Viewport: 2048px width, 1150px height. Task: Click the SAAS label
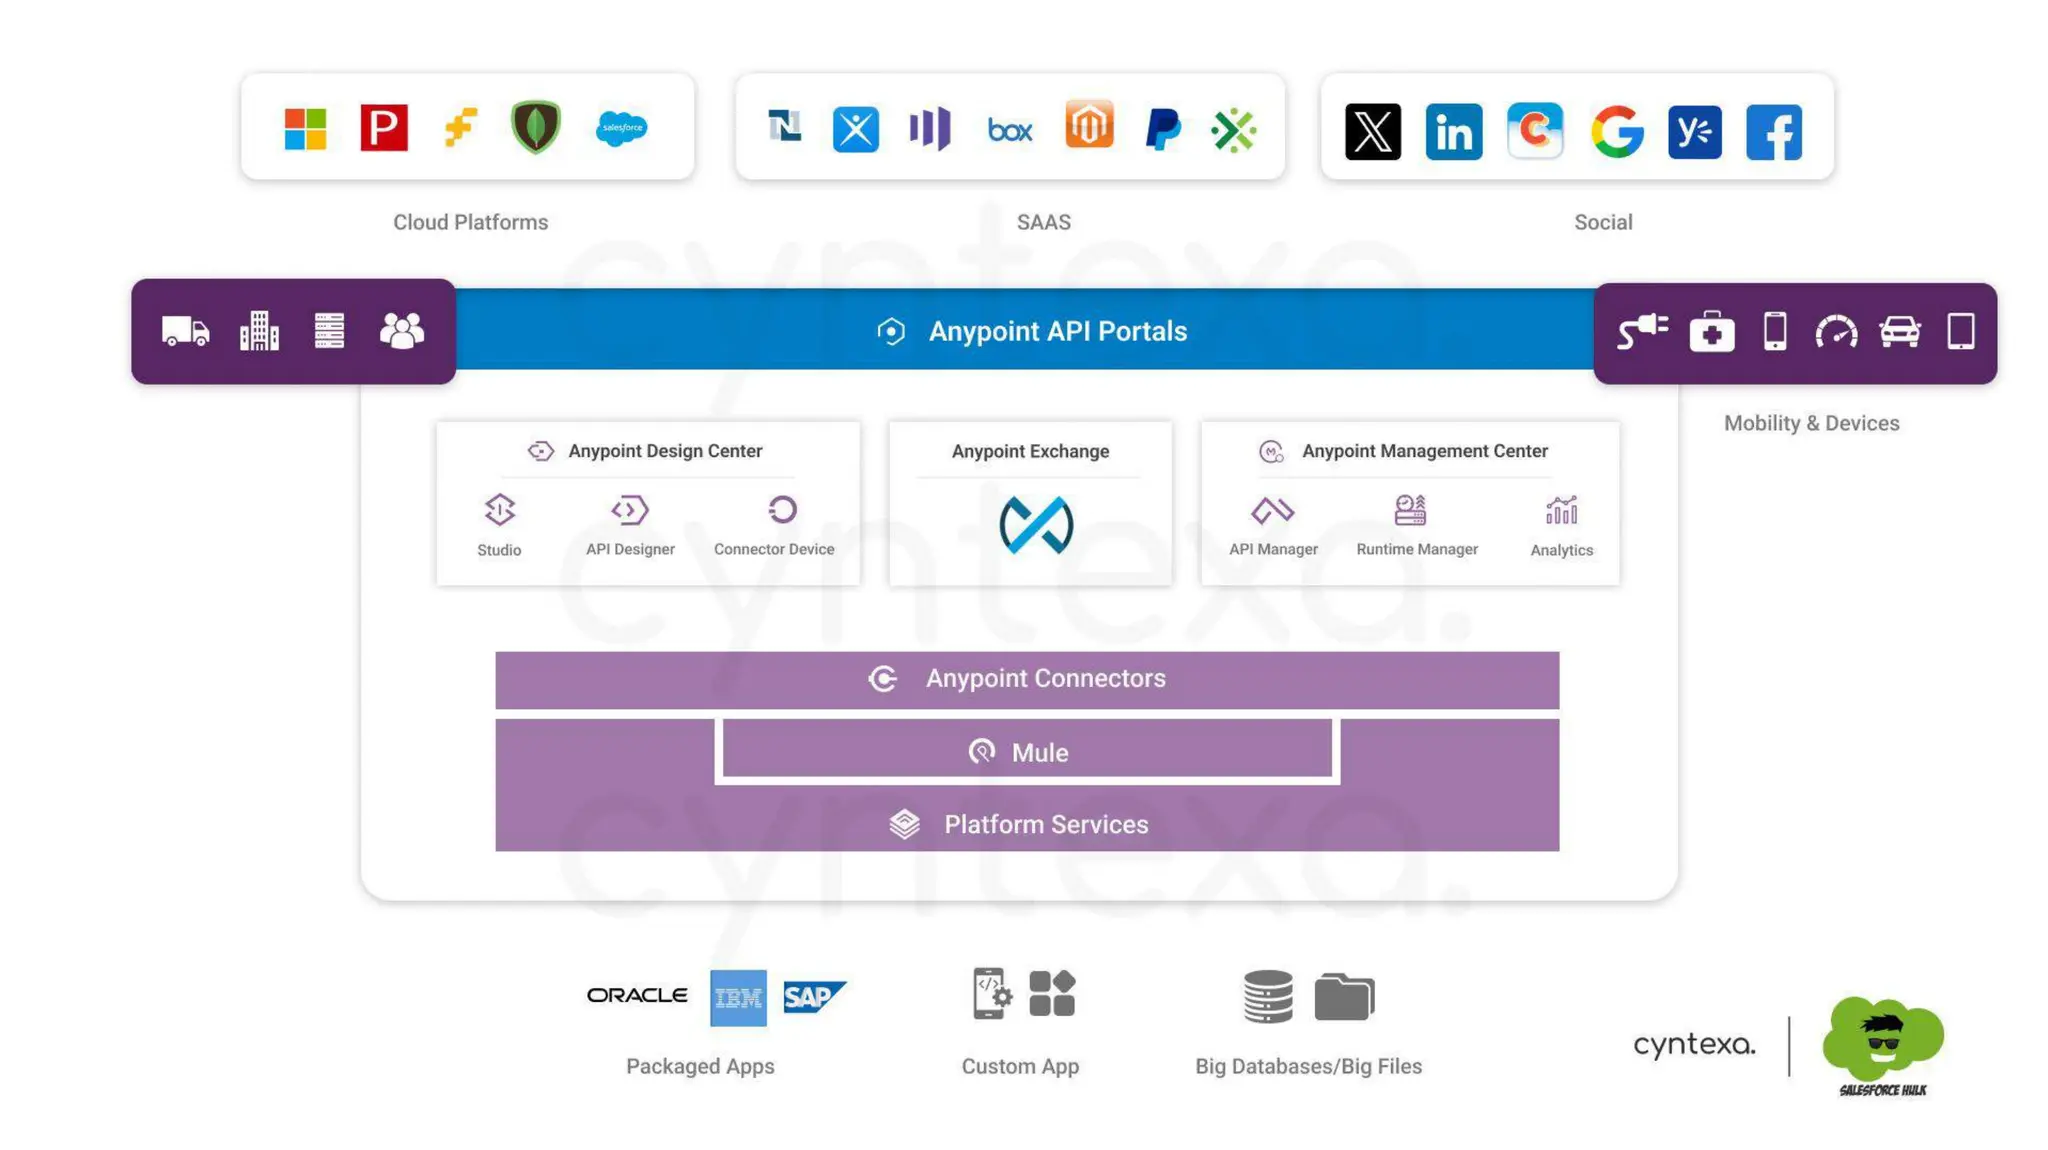[1044, 222]
